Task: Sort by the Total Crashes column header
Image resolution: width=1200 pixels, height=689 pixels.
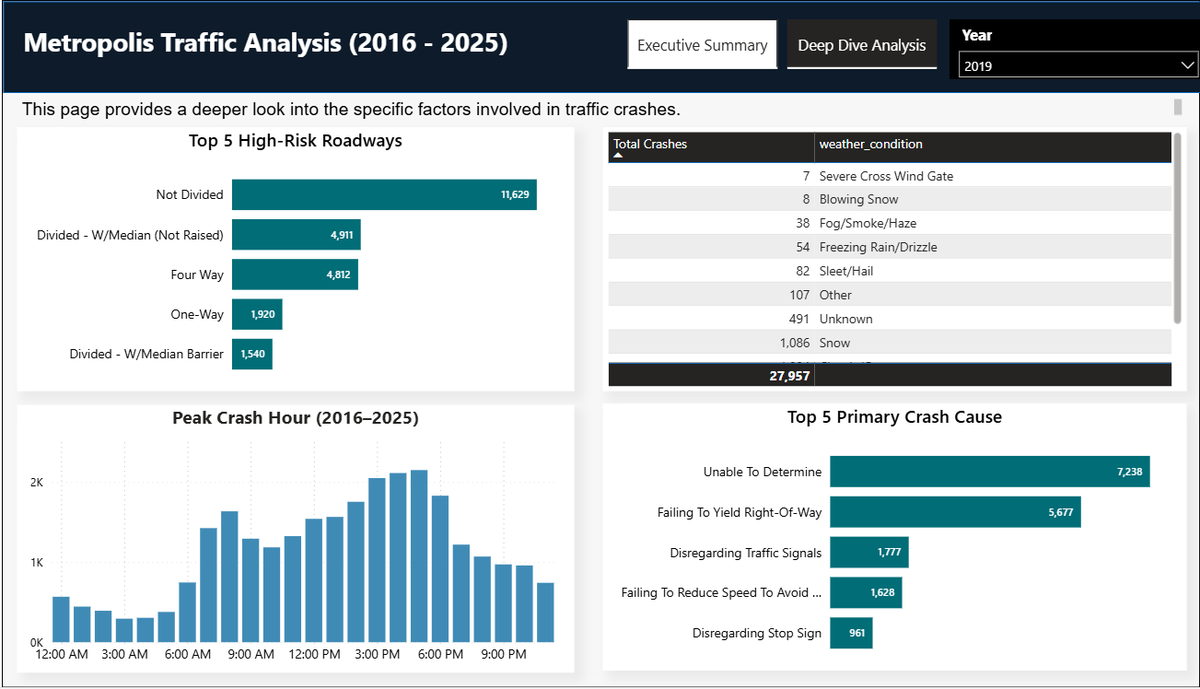Action: 650,145
